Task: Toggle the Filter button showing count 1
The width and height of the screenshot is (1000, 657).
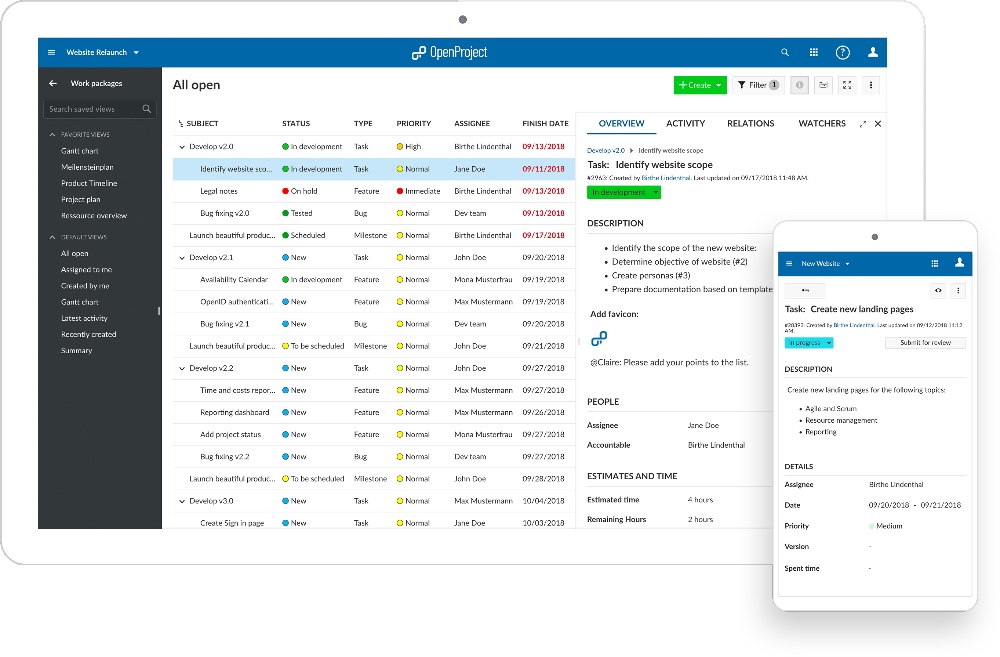Action: (758, 85)
